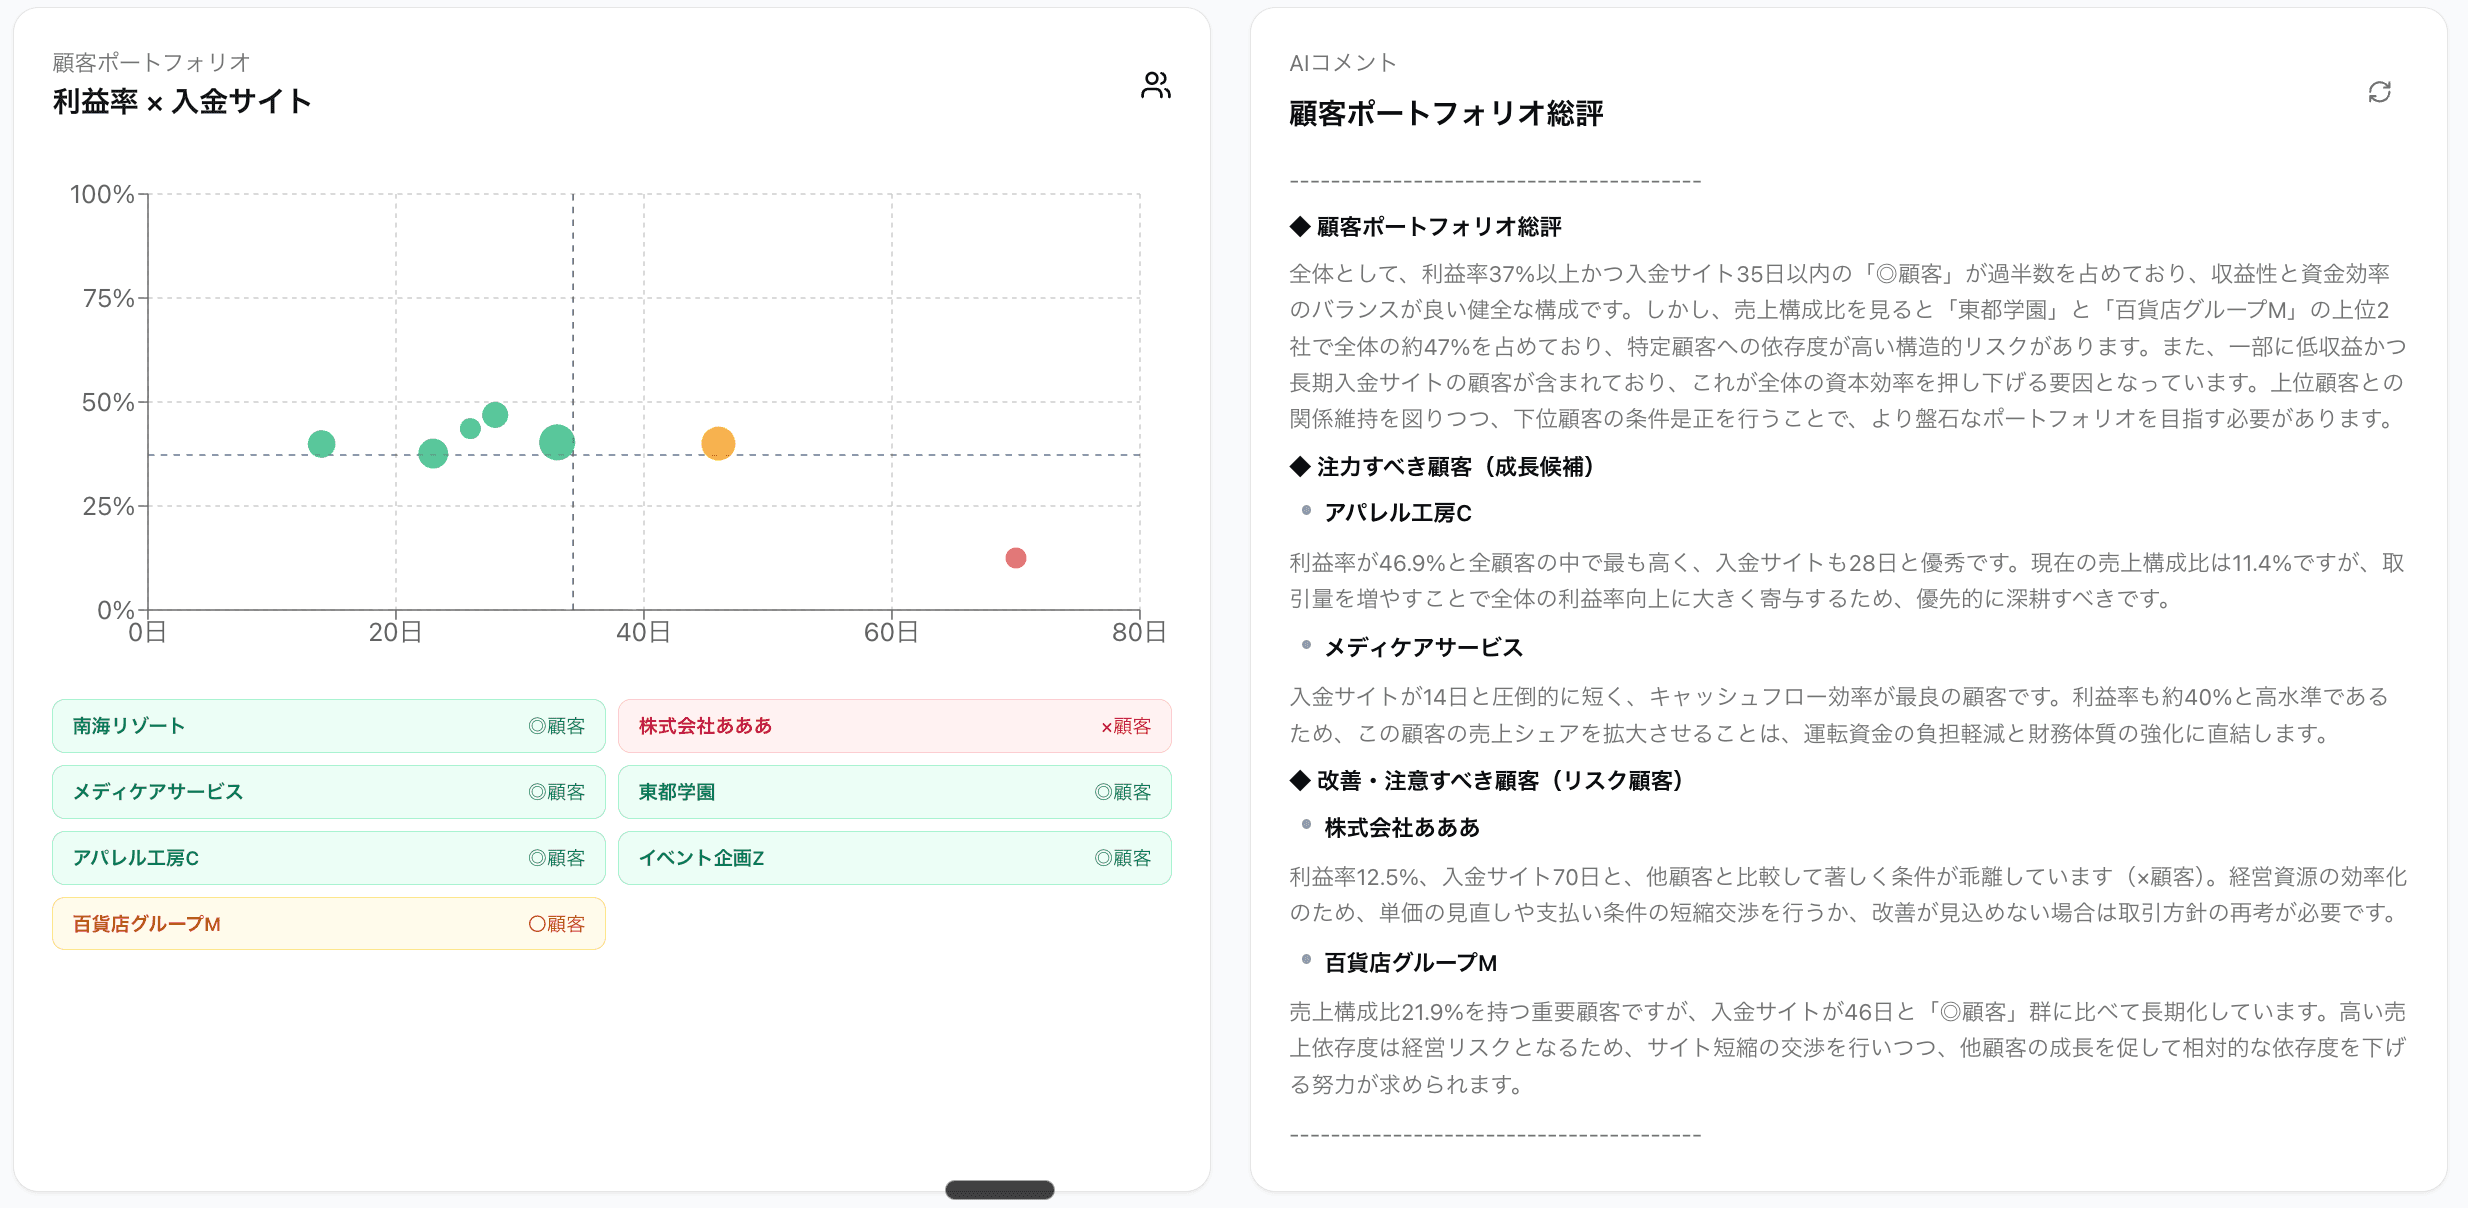Select the 顧客ポートフォリオ chart title
The height and width of the screenshot is (1208, 2468).
click(x=150, y=62)
